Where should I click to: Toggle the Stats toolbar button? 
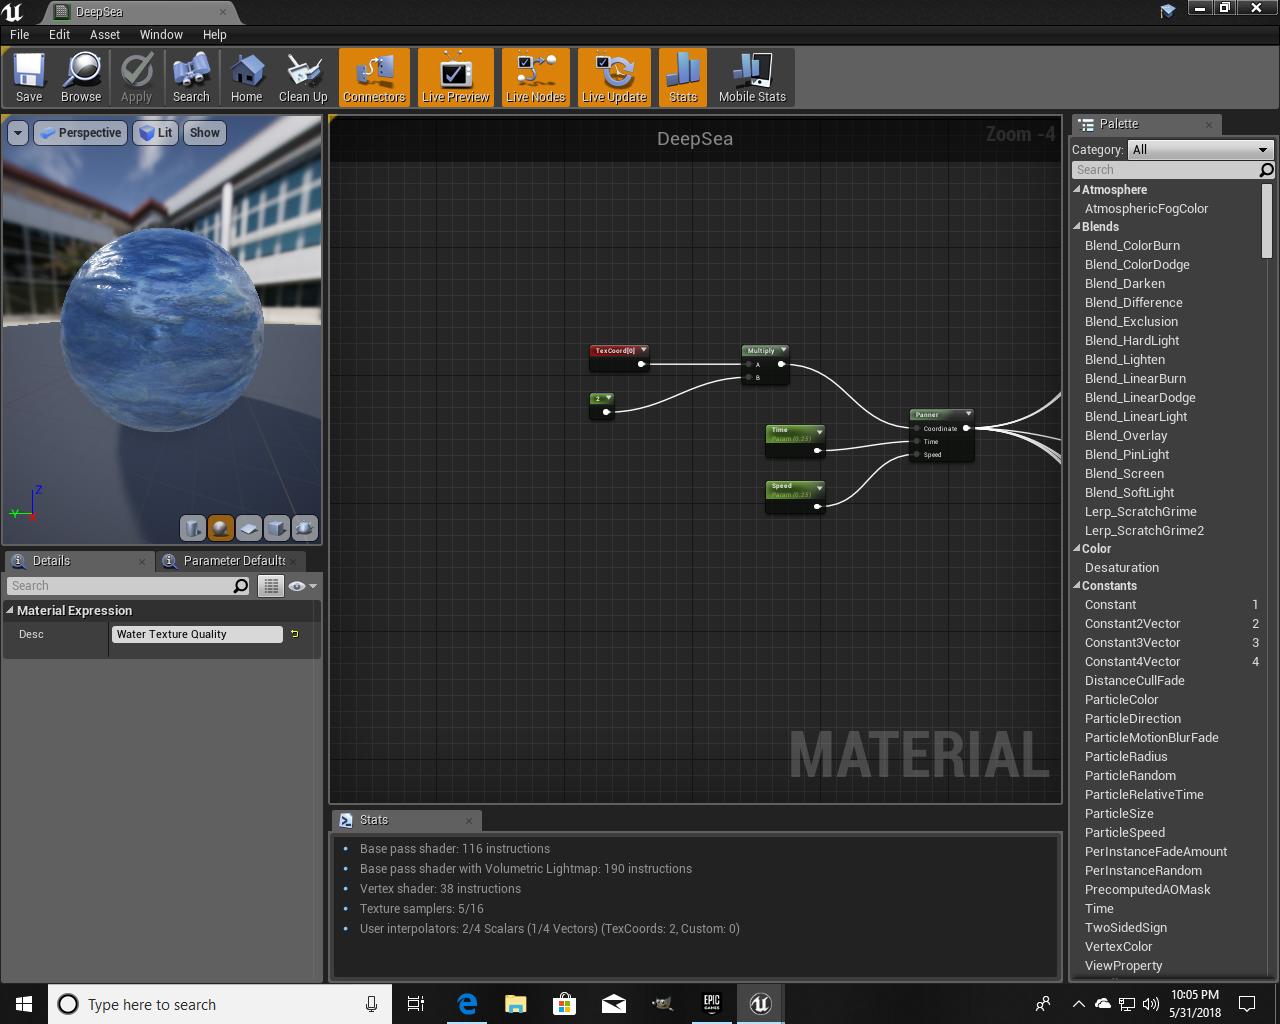683,78
